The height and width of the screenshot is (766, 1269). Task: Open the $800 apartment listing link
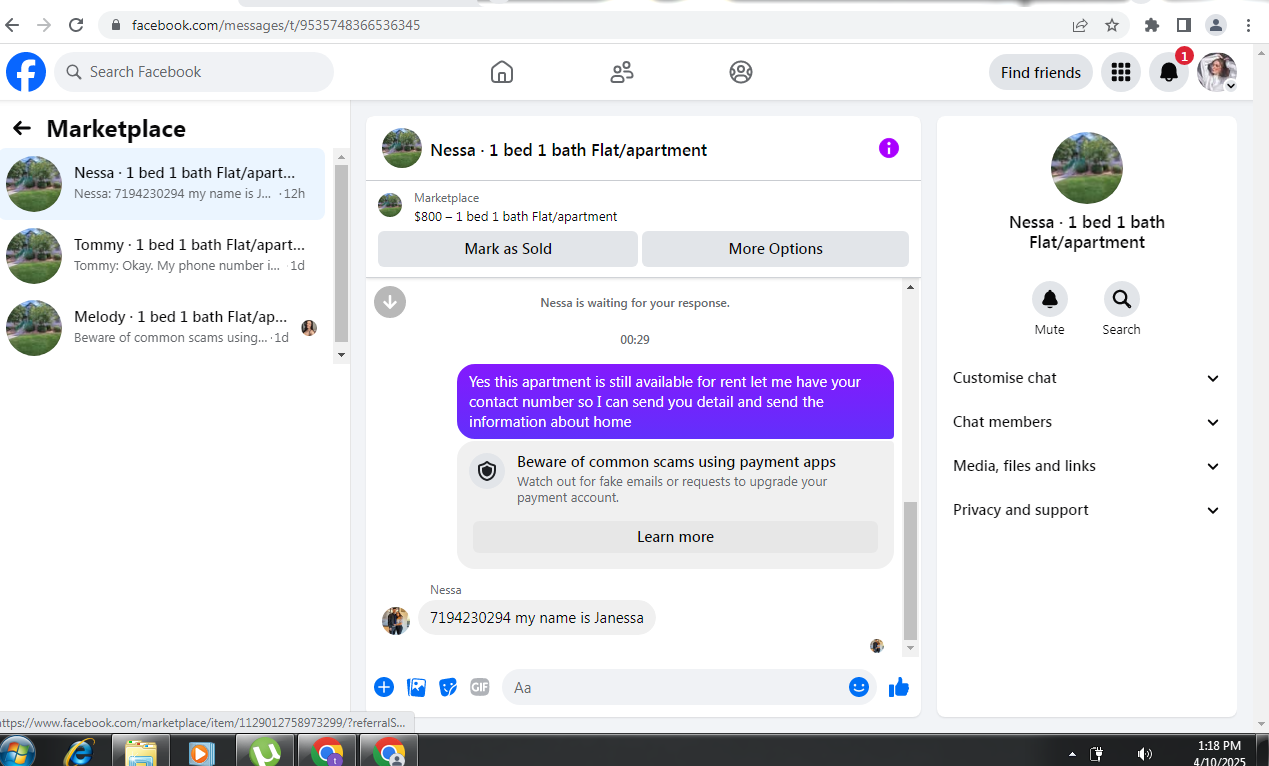pos(515,216)
